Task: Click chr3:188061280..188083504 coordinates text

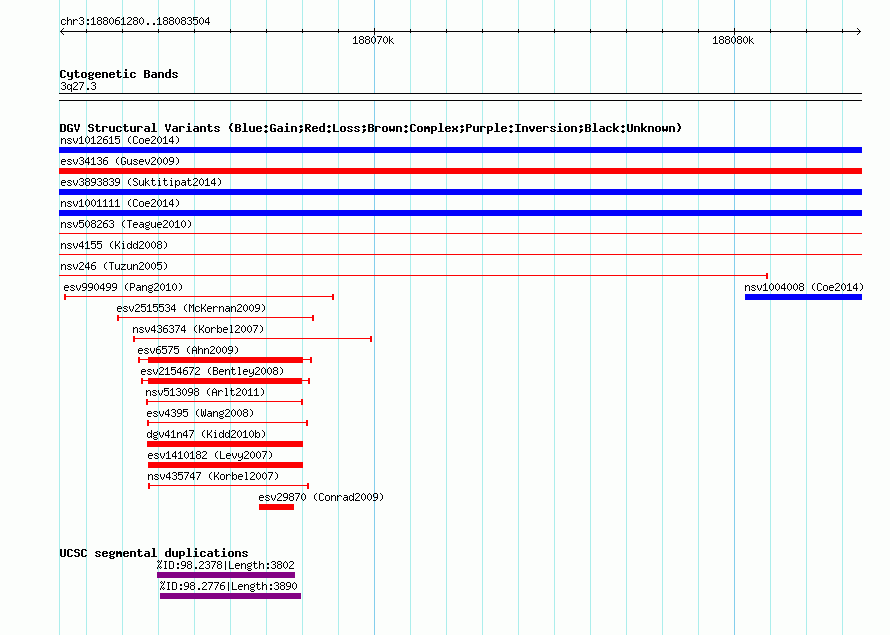Action: tap(135, 21)
